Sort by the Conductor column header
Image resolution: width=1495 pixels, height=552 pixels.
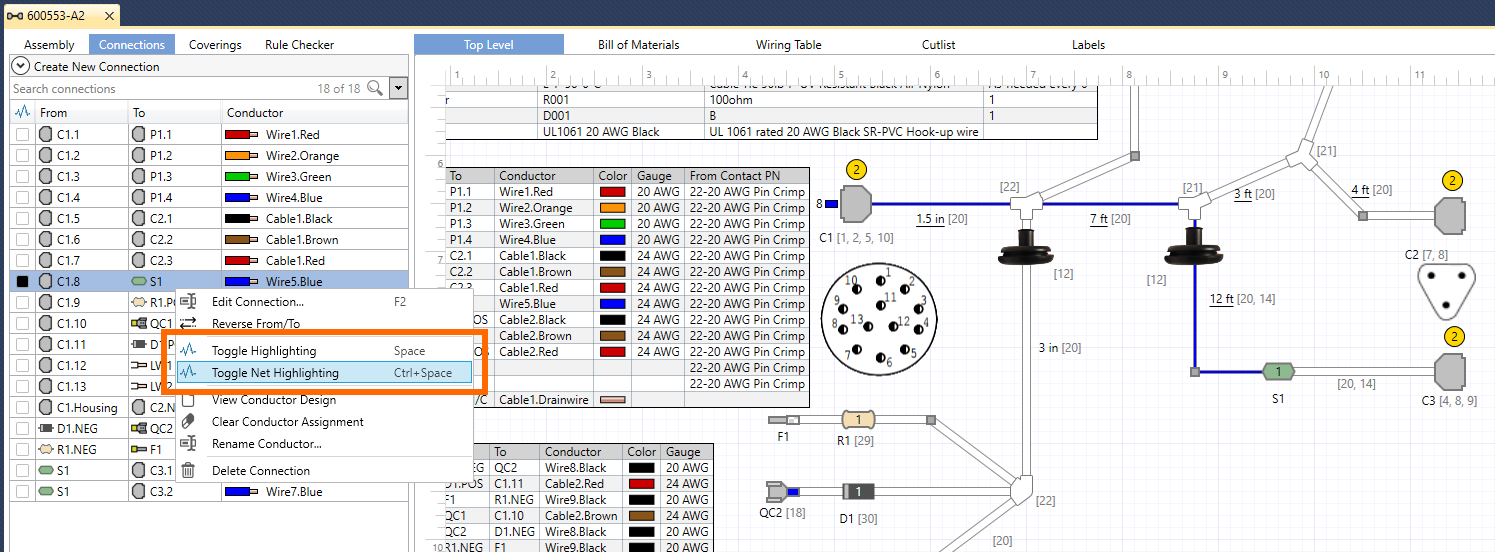click(314, 113)
